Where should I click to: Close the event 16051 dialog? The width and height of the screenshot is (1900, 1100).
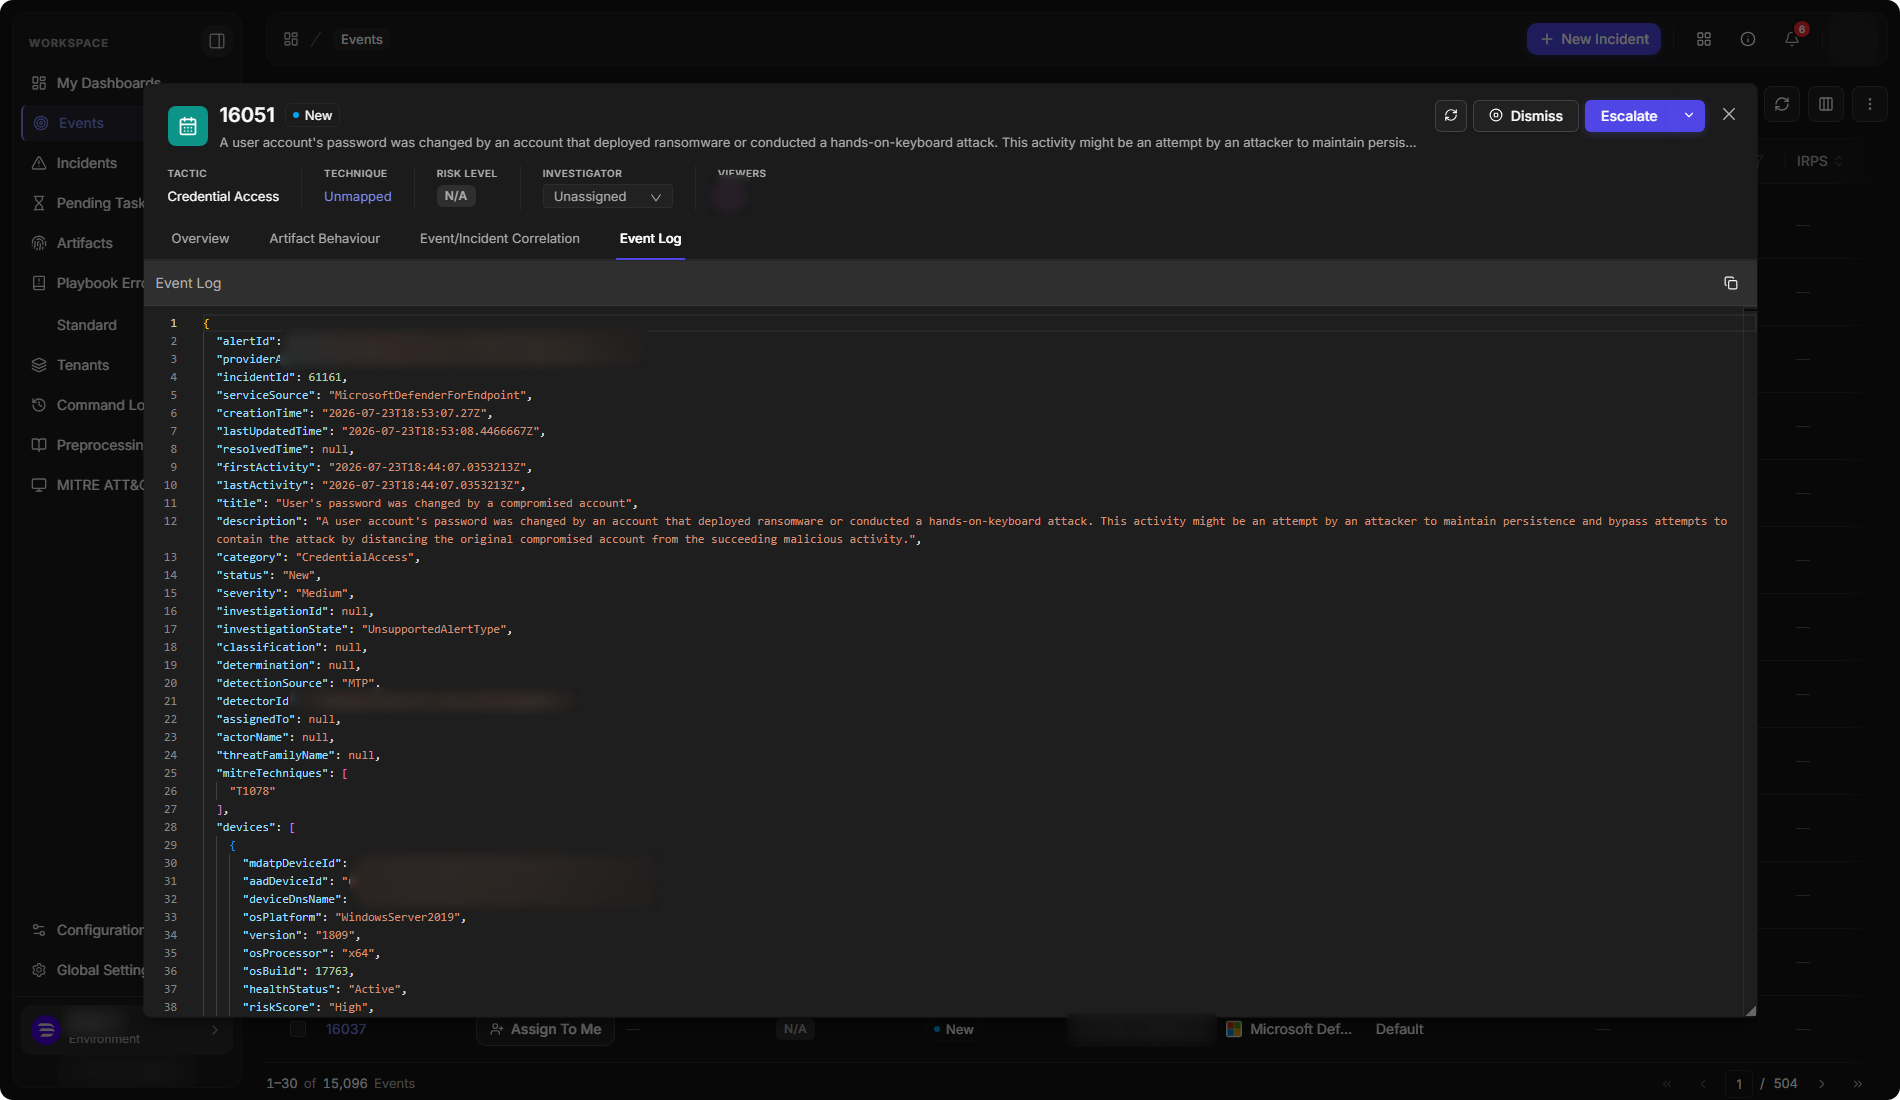tap(1729, 115)
